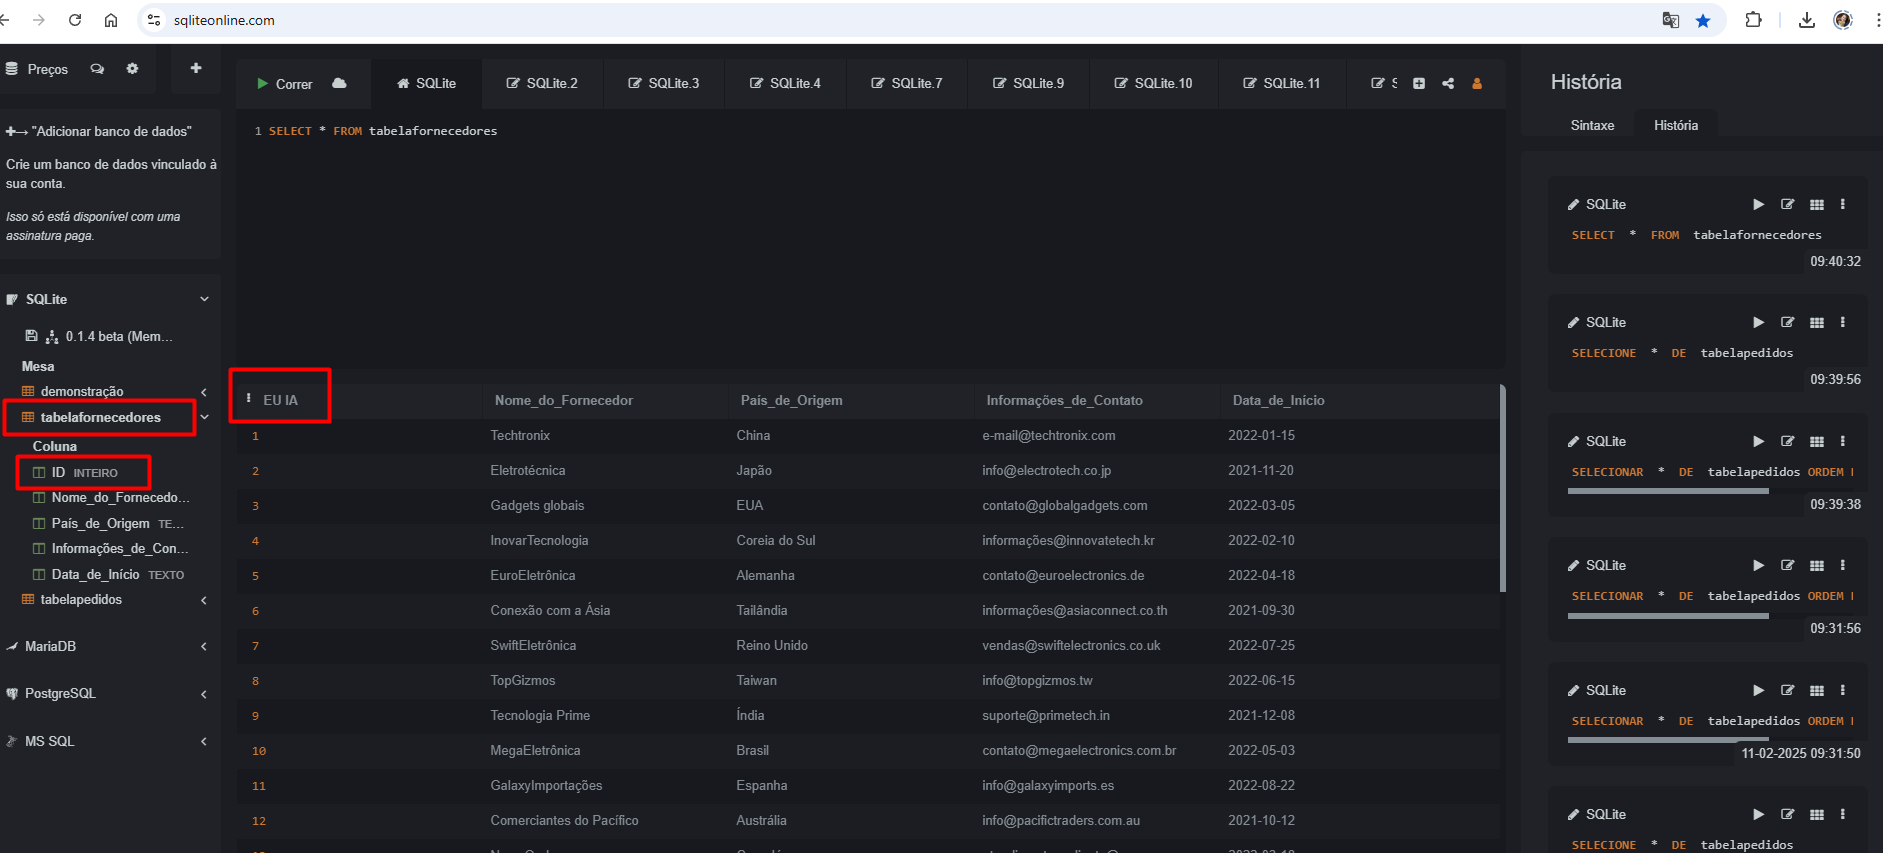The image size is (1883, 853).
Task: Click the Techtronix cell
Action: click(x=520, y=435)
